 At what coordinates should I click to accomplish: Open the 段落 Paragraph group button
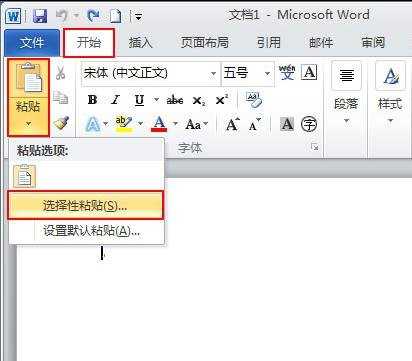[346, 94]
